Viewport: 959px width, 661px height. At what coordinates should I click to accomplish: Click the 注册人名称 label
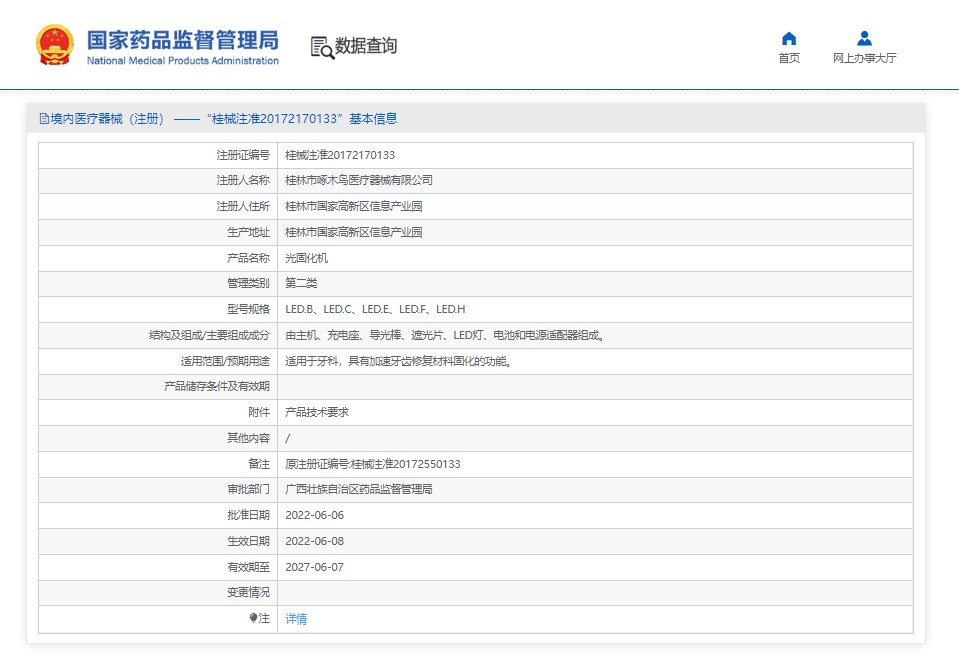(243, 180)
